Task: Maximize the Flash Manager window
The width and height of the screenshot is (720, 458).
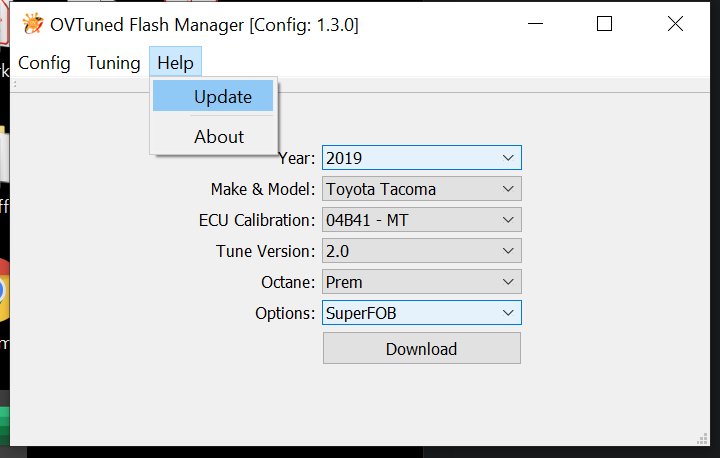Action: point(604,23)
